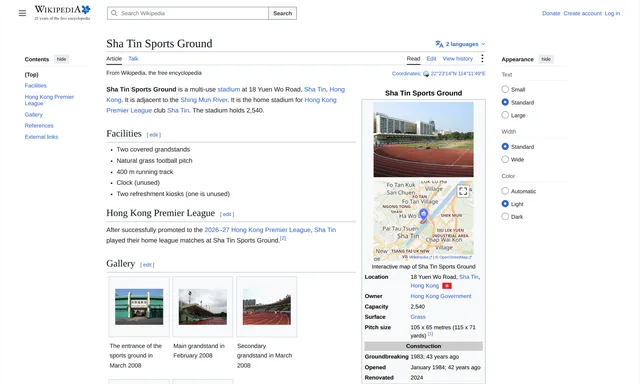Click the Hong Kong flag icon

pyautogui.click(x=447, y=286)
